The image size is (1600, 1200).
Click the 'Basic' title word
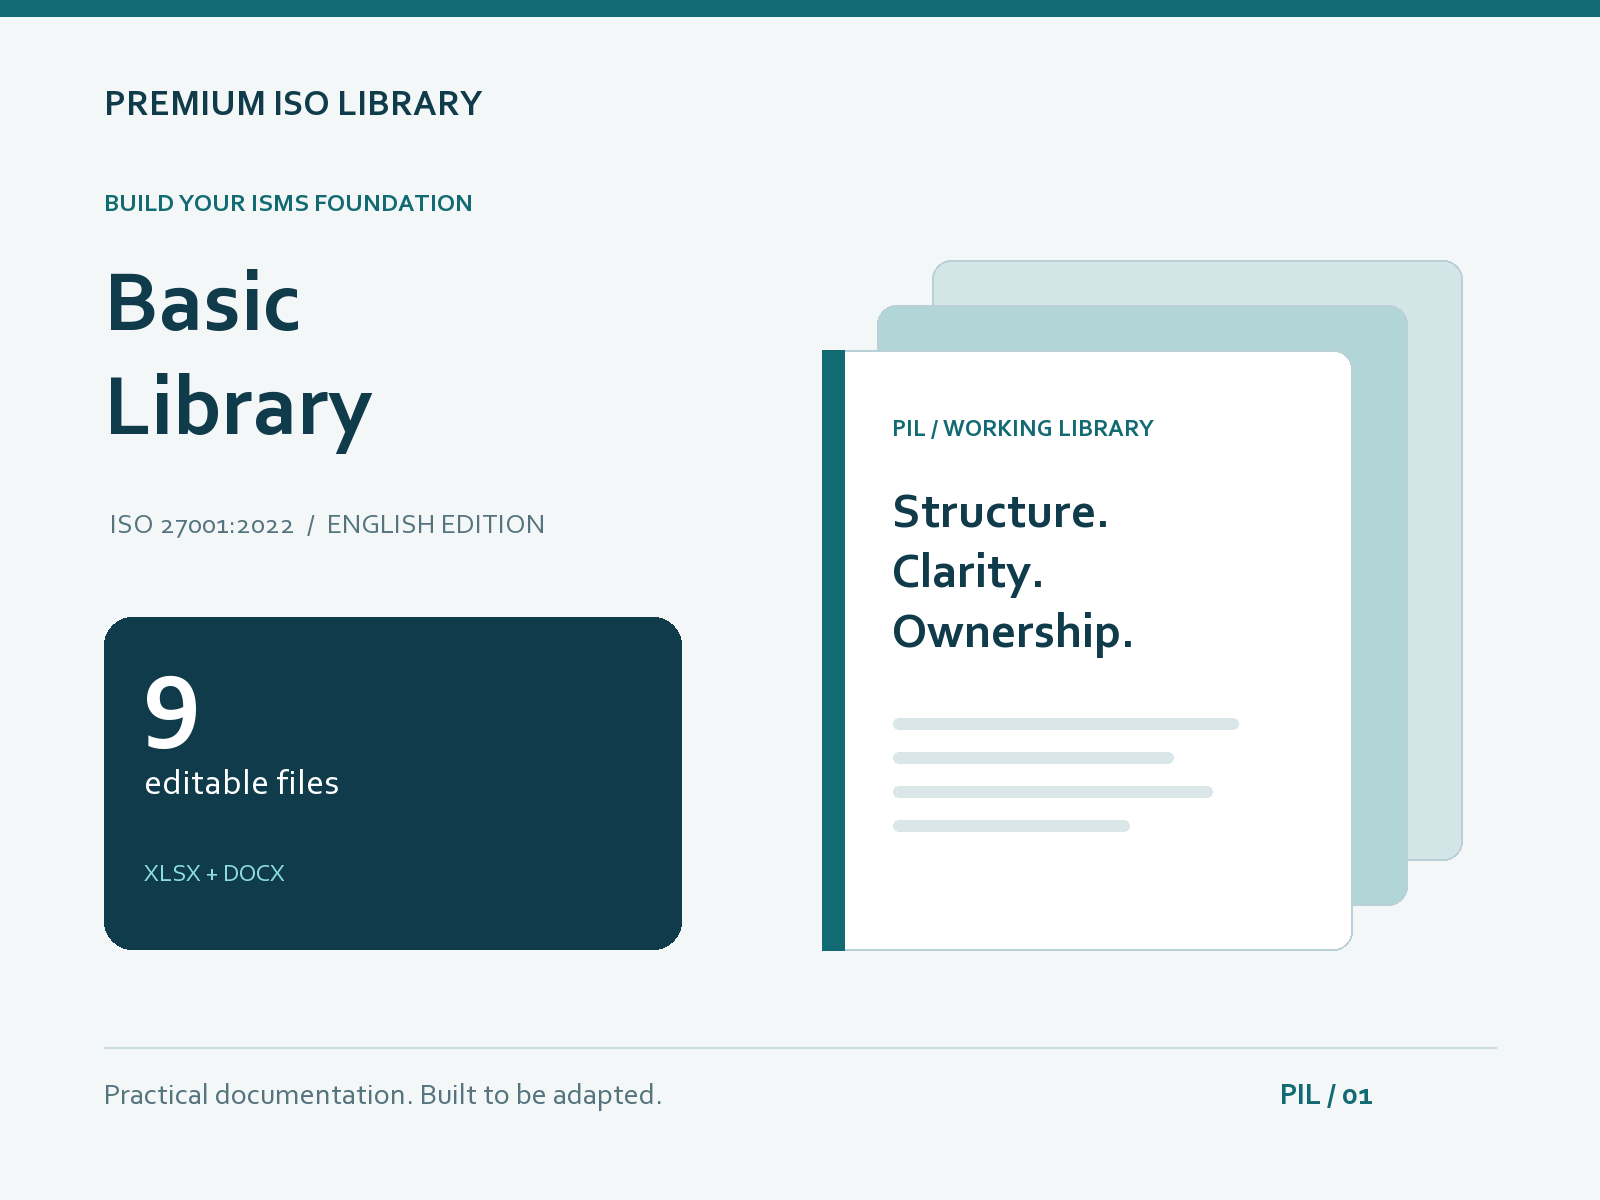[x=203, y=303]
